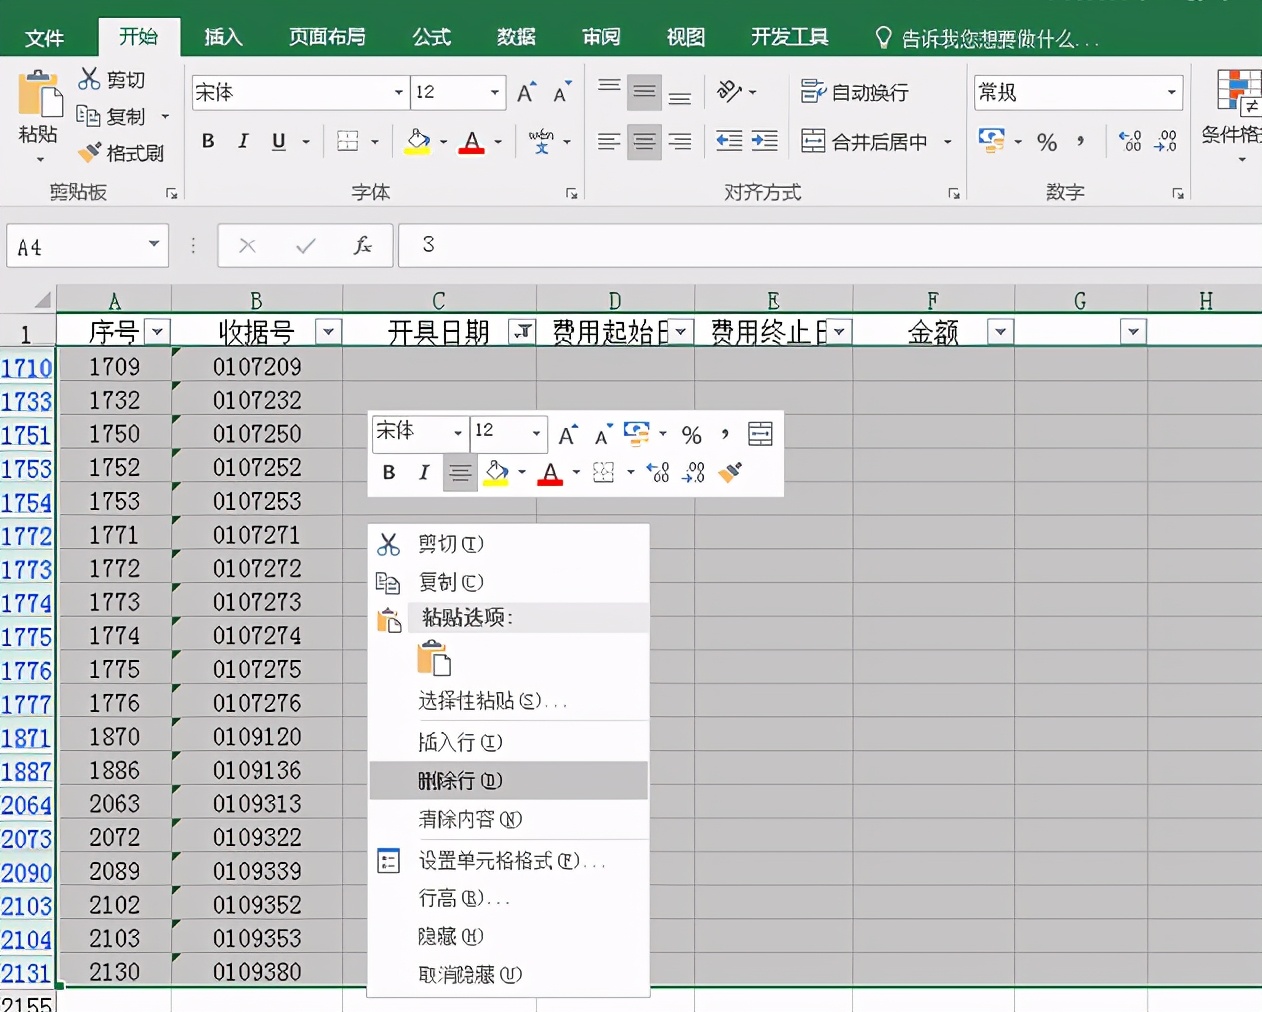This screenshot has width=1262, height=1012.
Task: Expand the 开具日期 column filter dropdown
Action: coord(522,332)
